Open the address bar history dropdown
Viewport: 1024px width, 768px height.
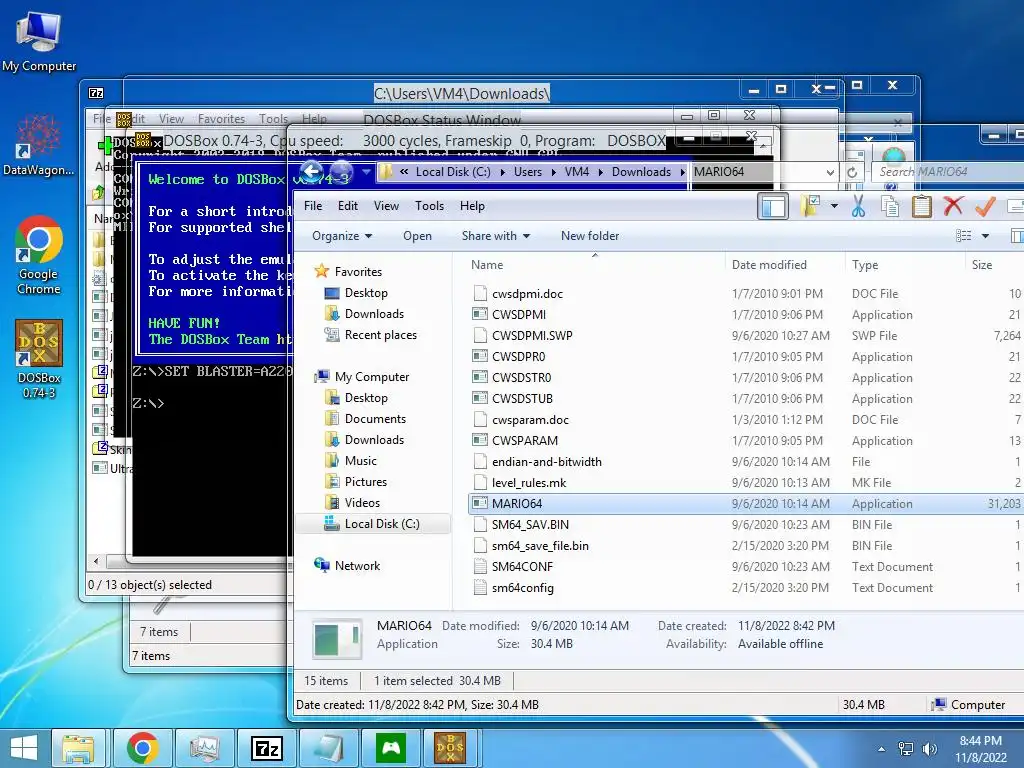coord(830,173)
